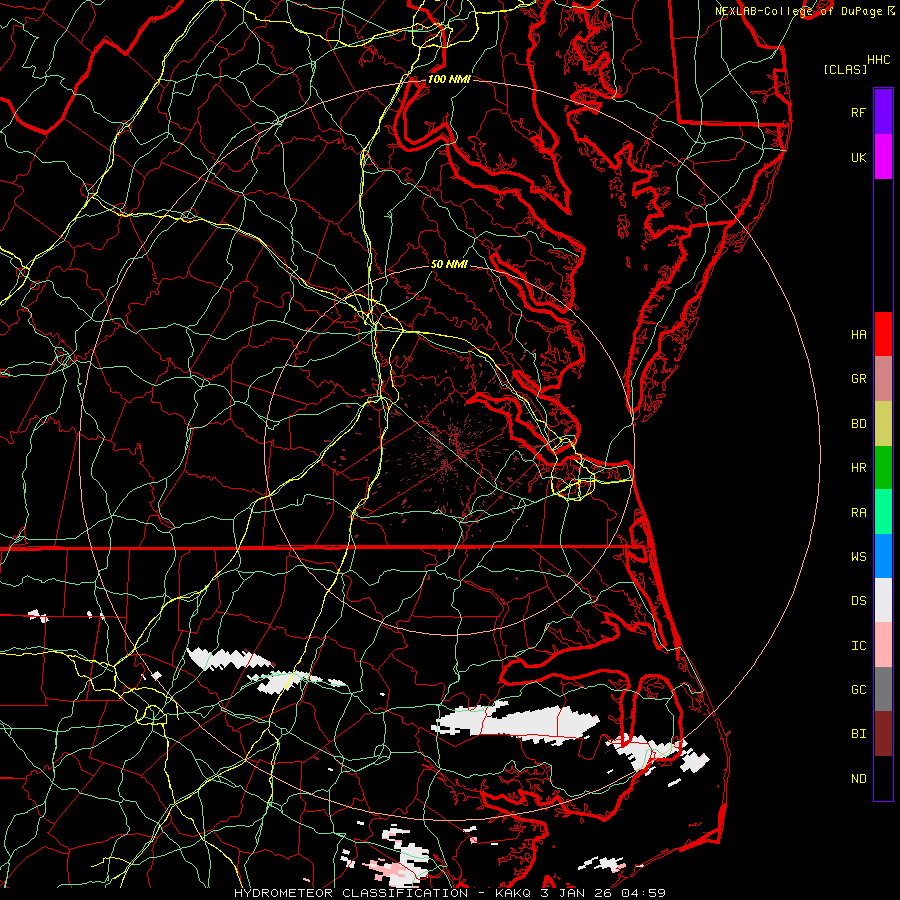Pick the HR green legend swatch
Image resolution: width=900 pixels, height=900 pixels.
pos(883,467)
